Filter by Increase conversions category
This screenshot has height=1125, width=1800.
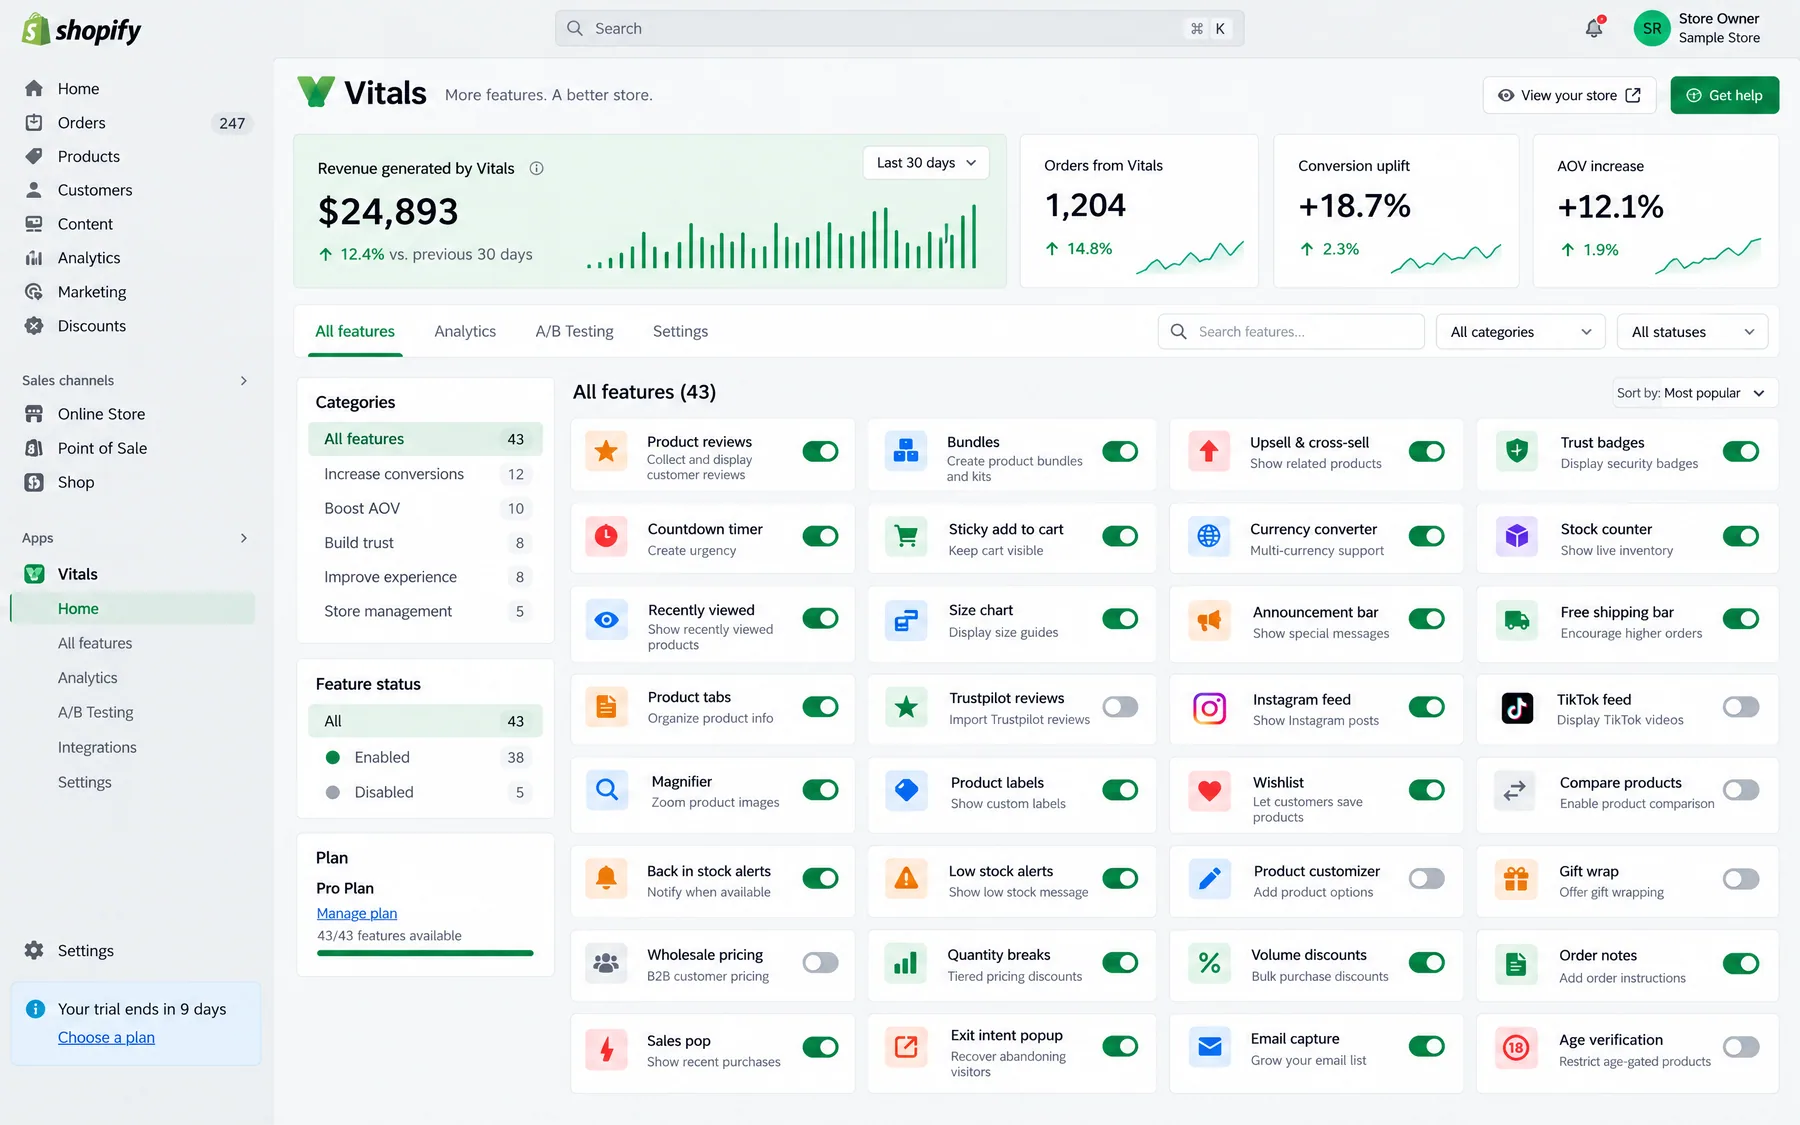425,474
